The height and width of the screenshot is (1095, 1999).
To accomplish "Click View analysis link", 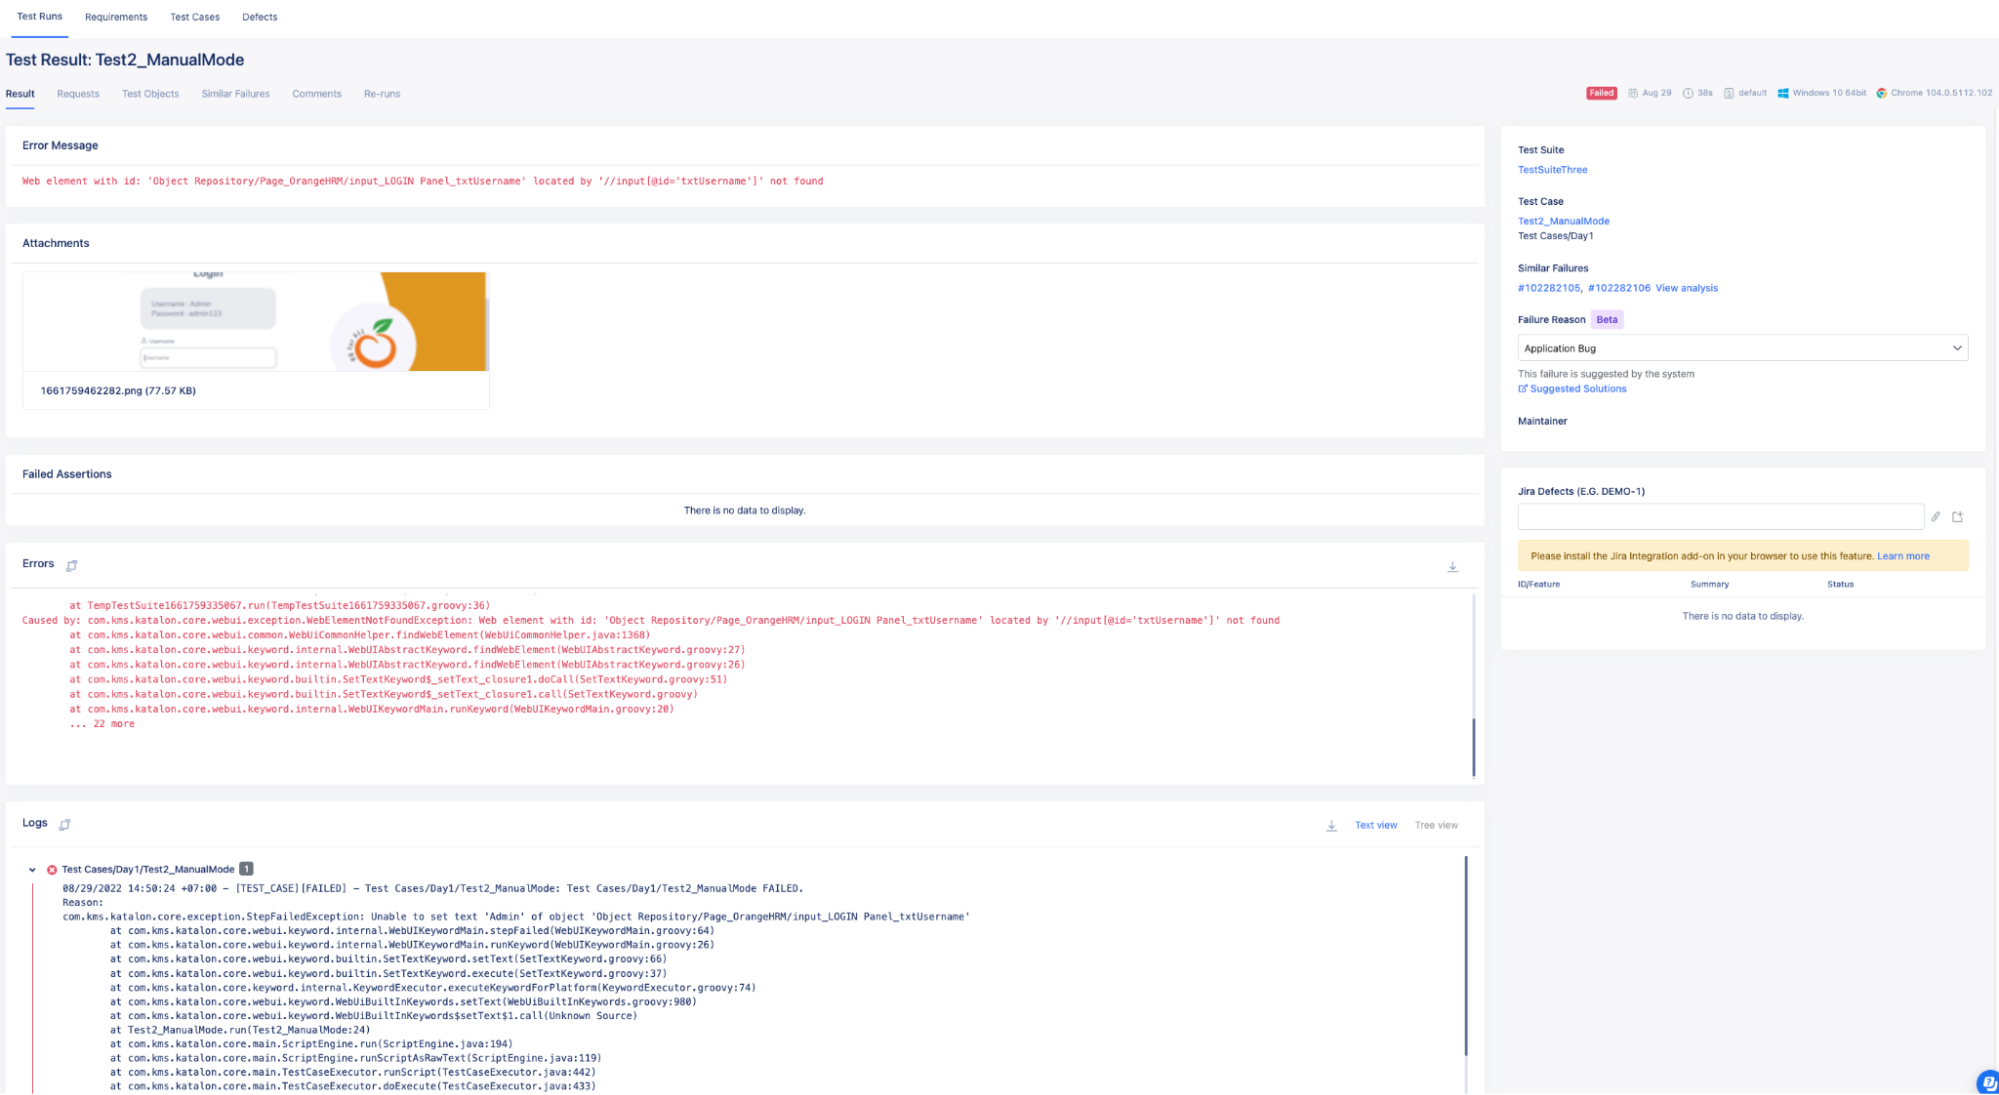I will [x=1686, y=288].
